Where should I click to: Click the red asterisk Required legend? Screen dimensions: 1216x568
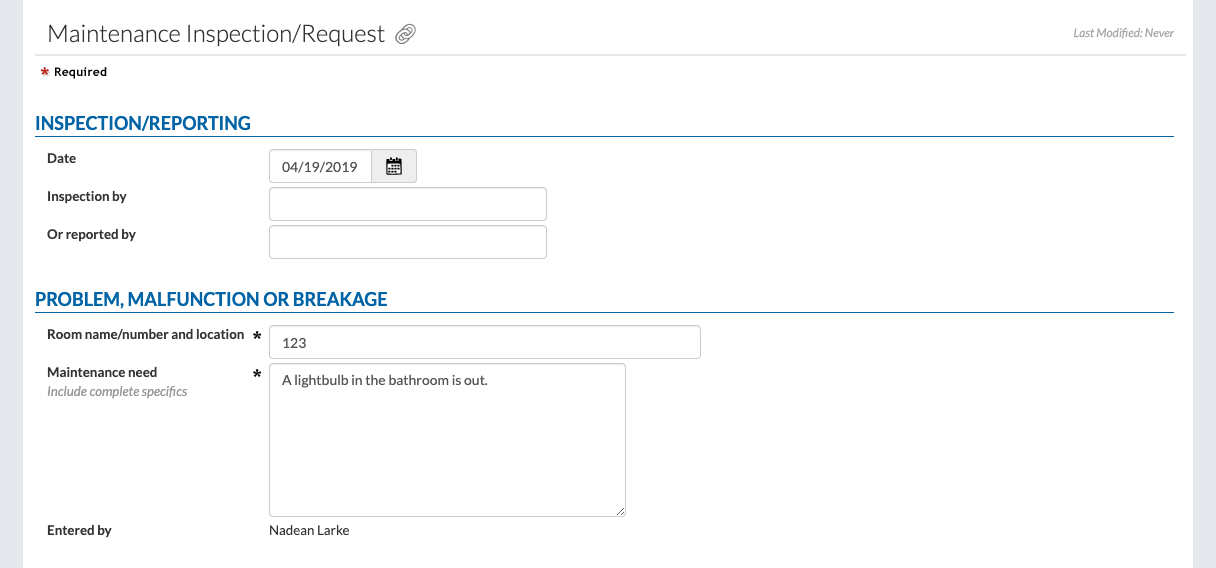(73, 72)
